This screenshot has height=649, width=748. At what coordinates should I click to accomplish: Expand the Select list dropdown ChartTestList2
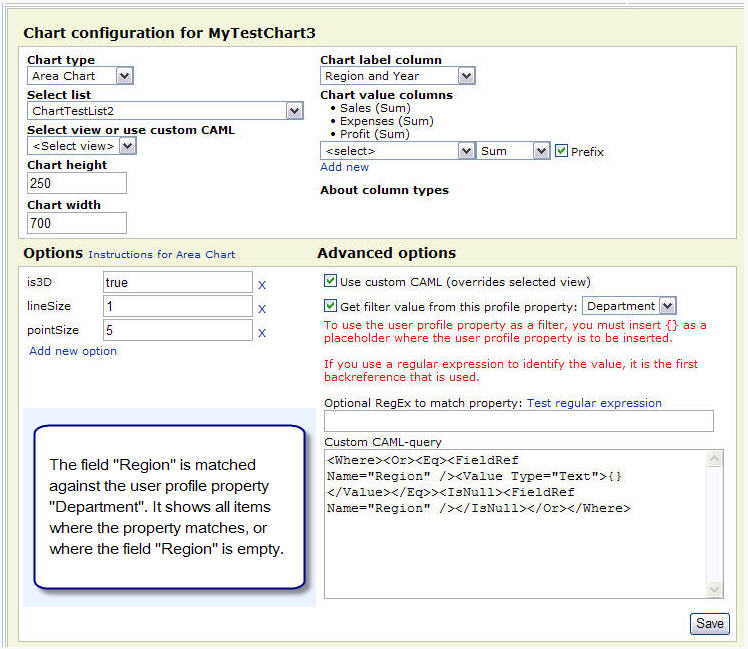(x=294, y=111)
